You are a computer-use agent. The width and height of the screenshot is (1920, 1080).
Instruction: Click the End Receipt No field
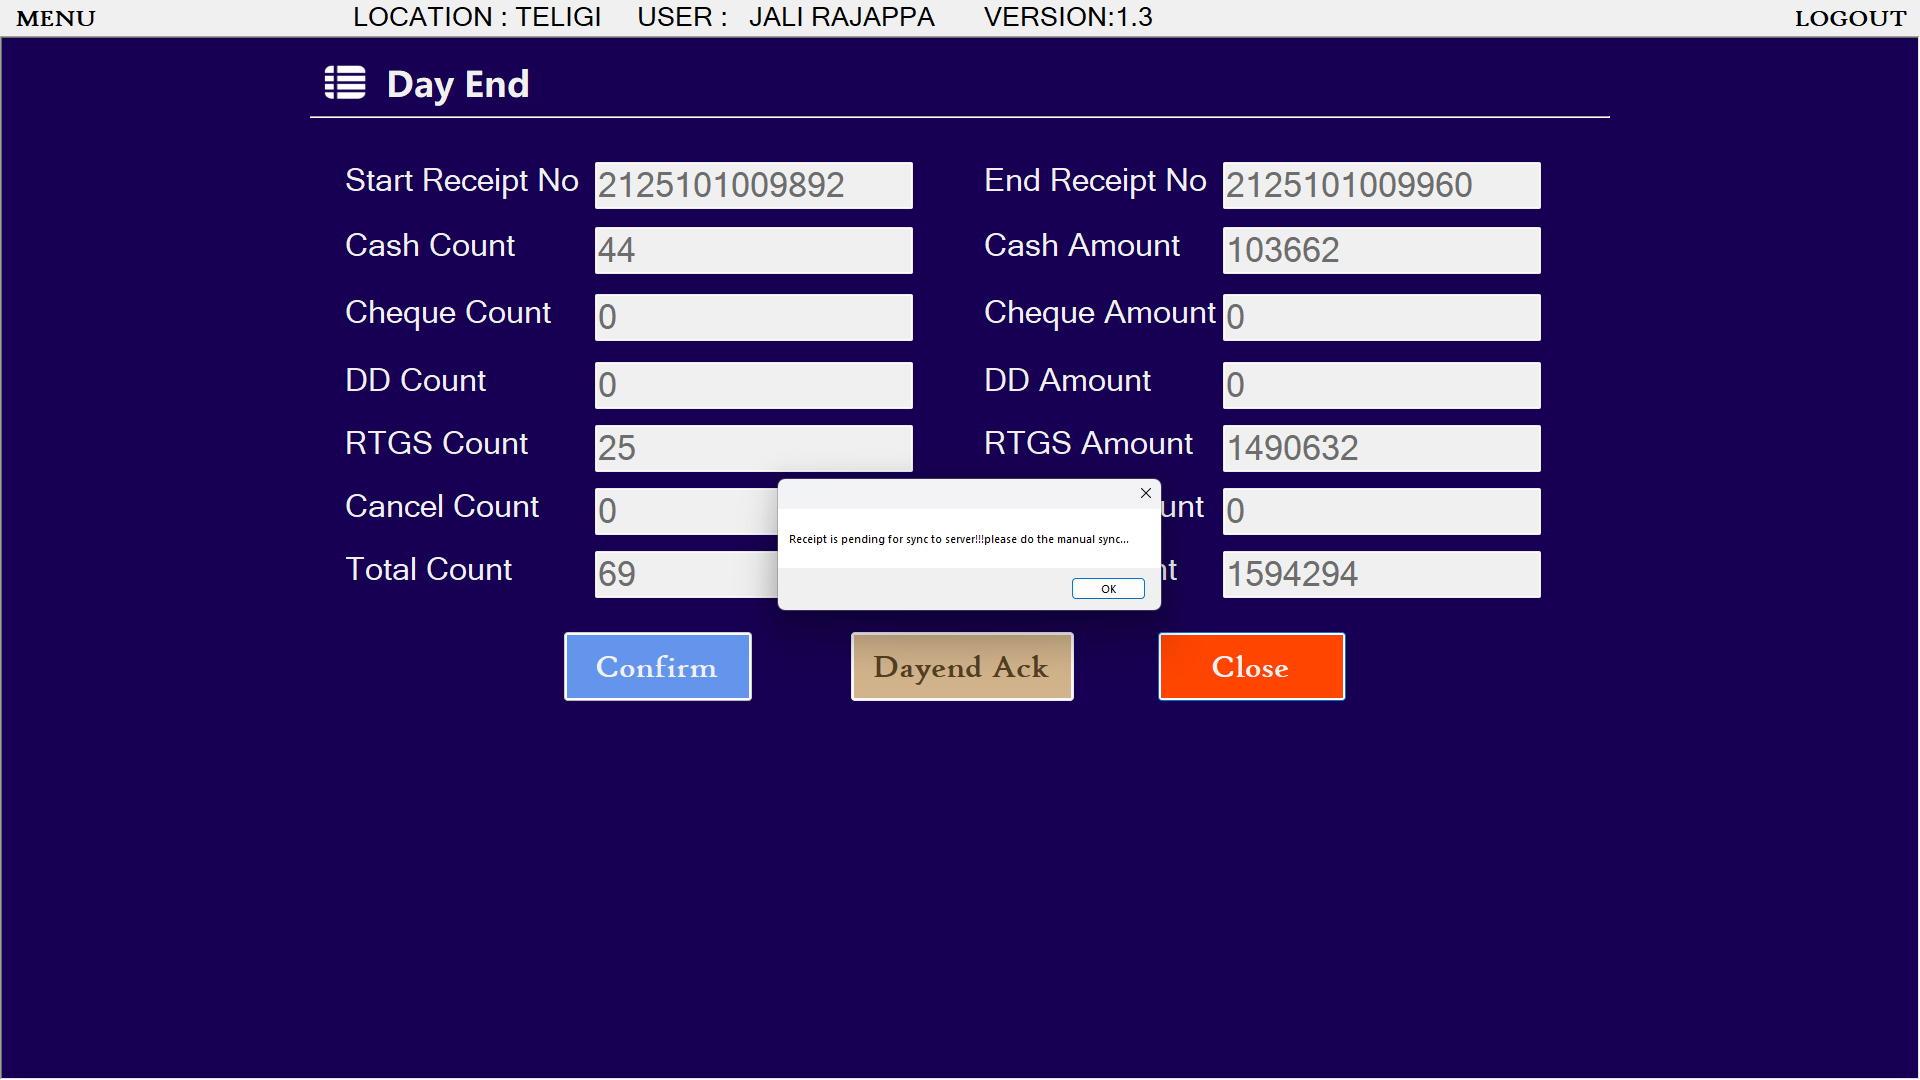click(x=1381, y=186)
